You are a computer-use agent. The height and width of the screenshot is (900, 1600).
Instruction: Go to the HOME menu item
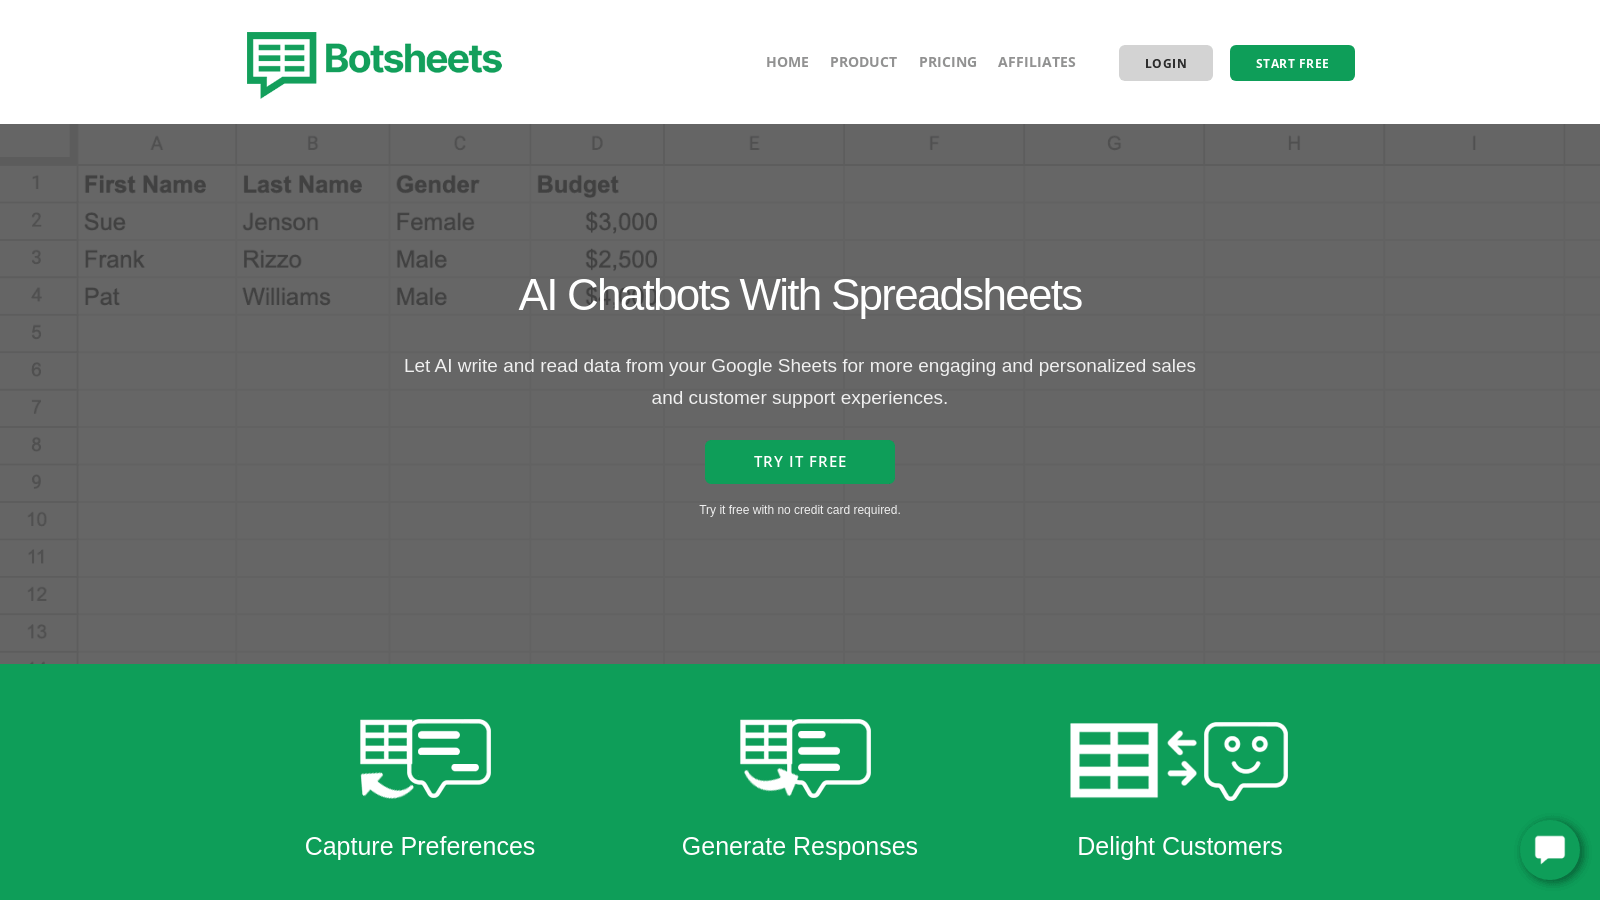[787, 62]
